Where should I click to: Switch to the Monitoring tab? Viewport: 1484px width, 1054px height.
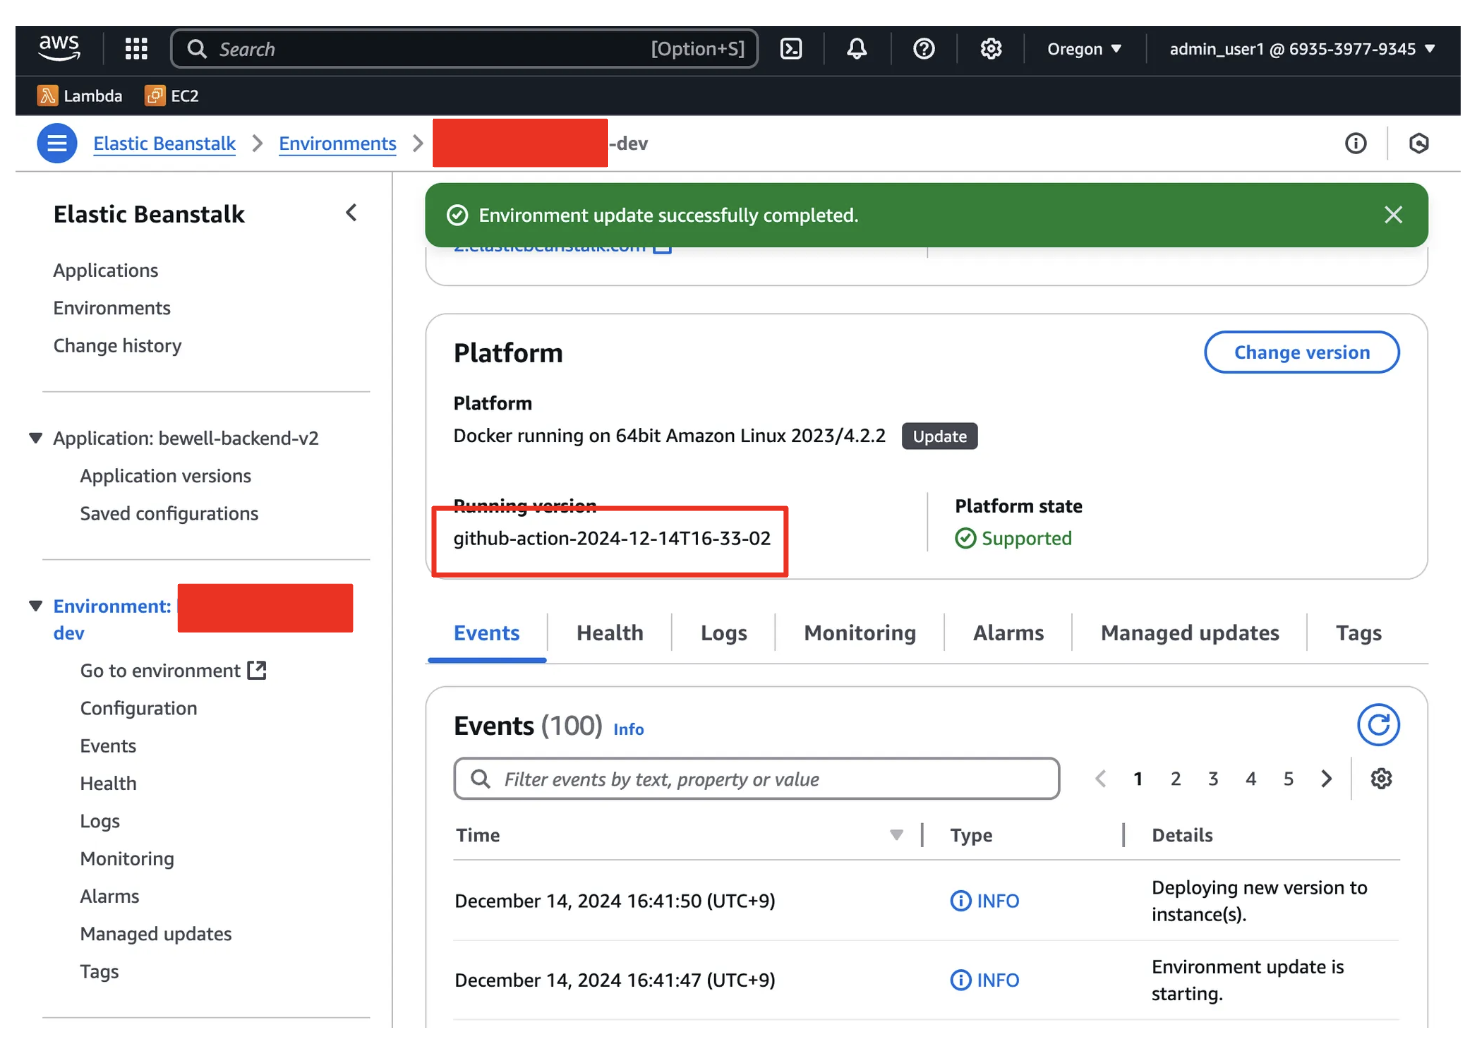point(860,633)
